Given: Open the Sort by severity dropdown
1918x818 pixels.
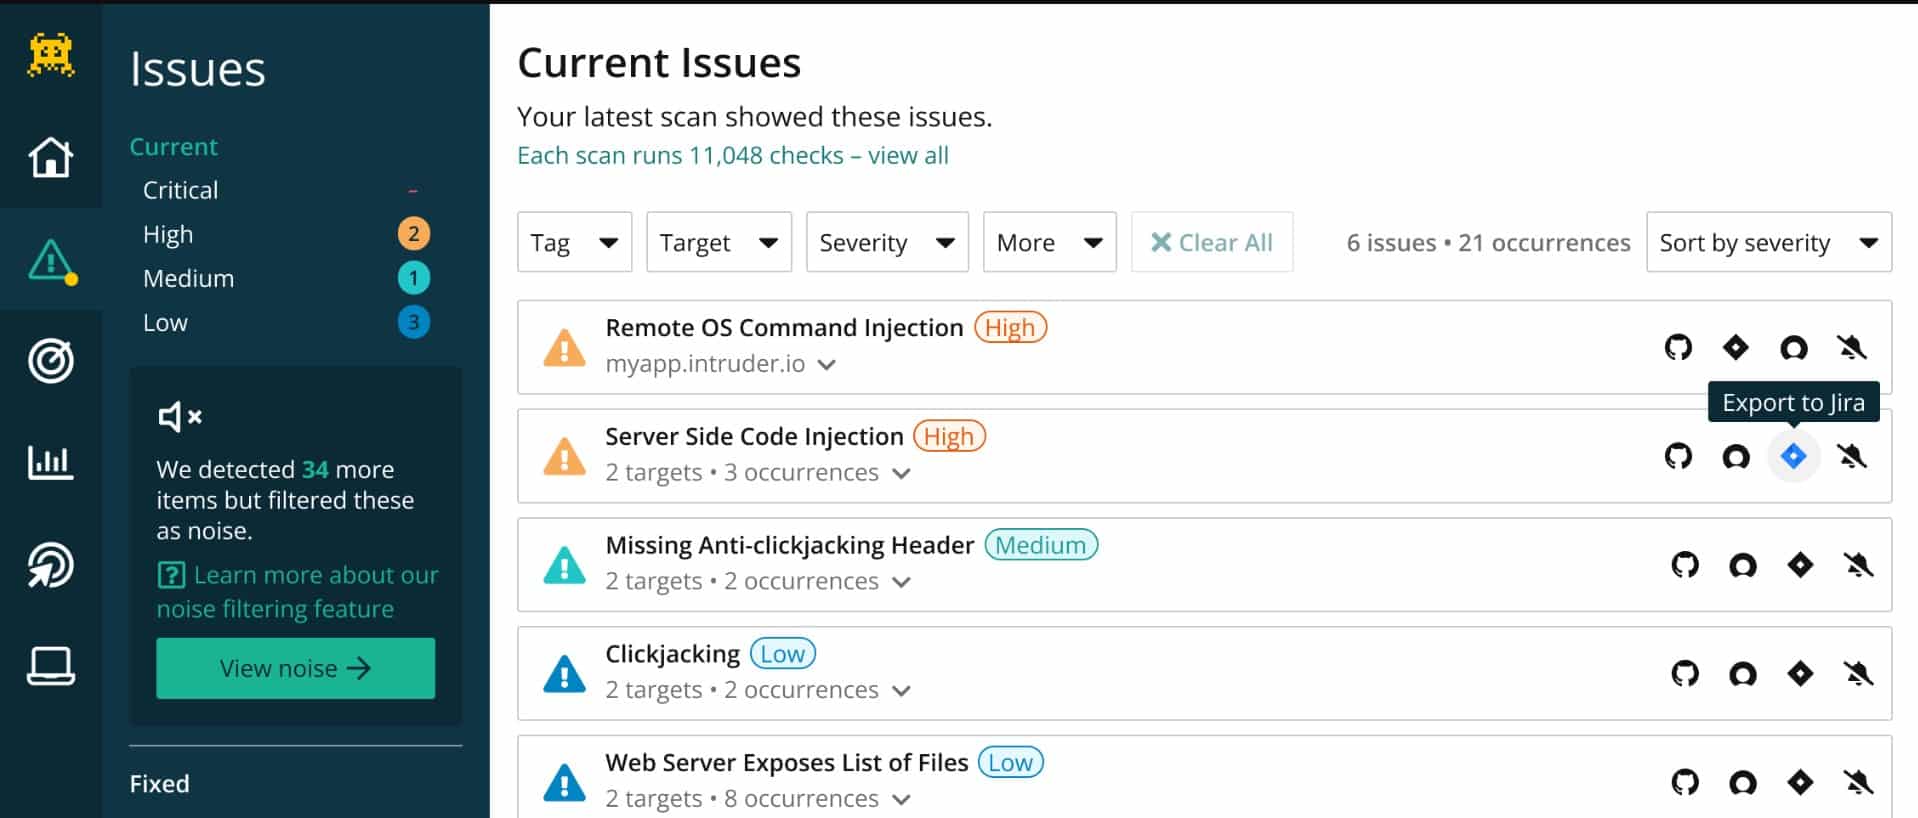Looking at the screenshot, I should tap(1768, 242).
